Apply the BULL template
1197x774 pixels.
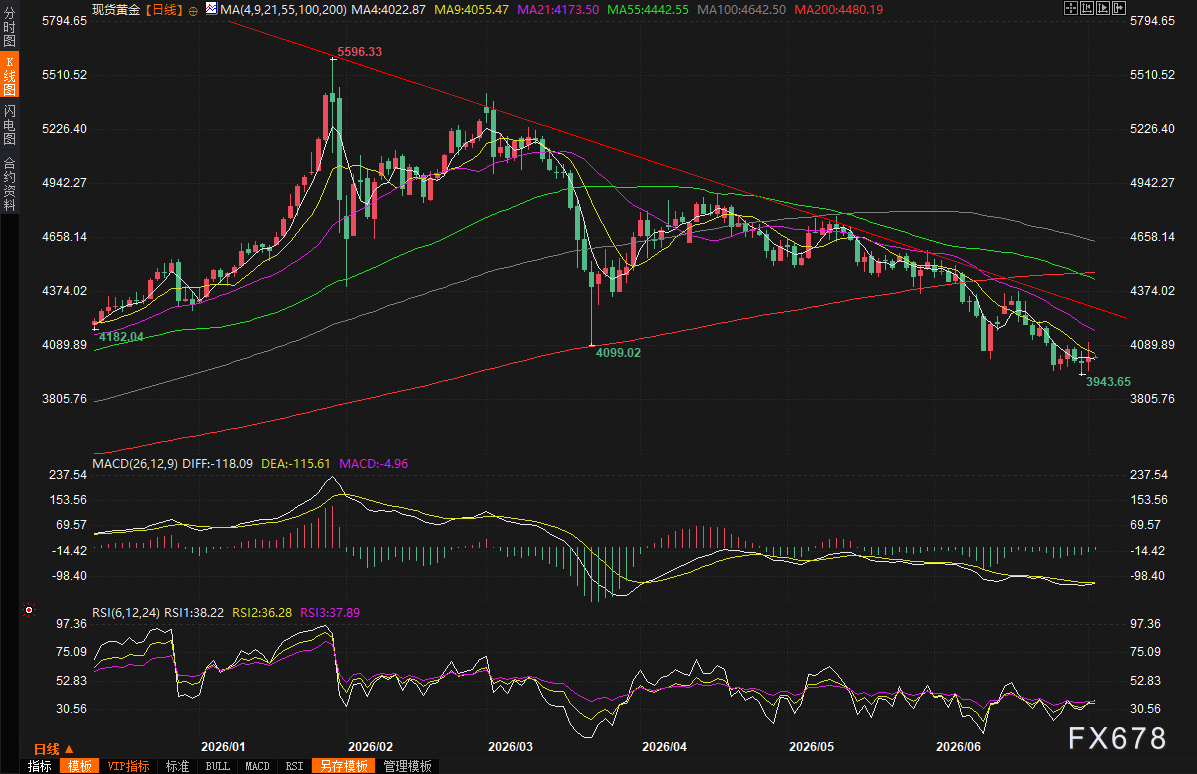218,766
